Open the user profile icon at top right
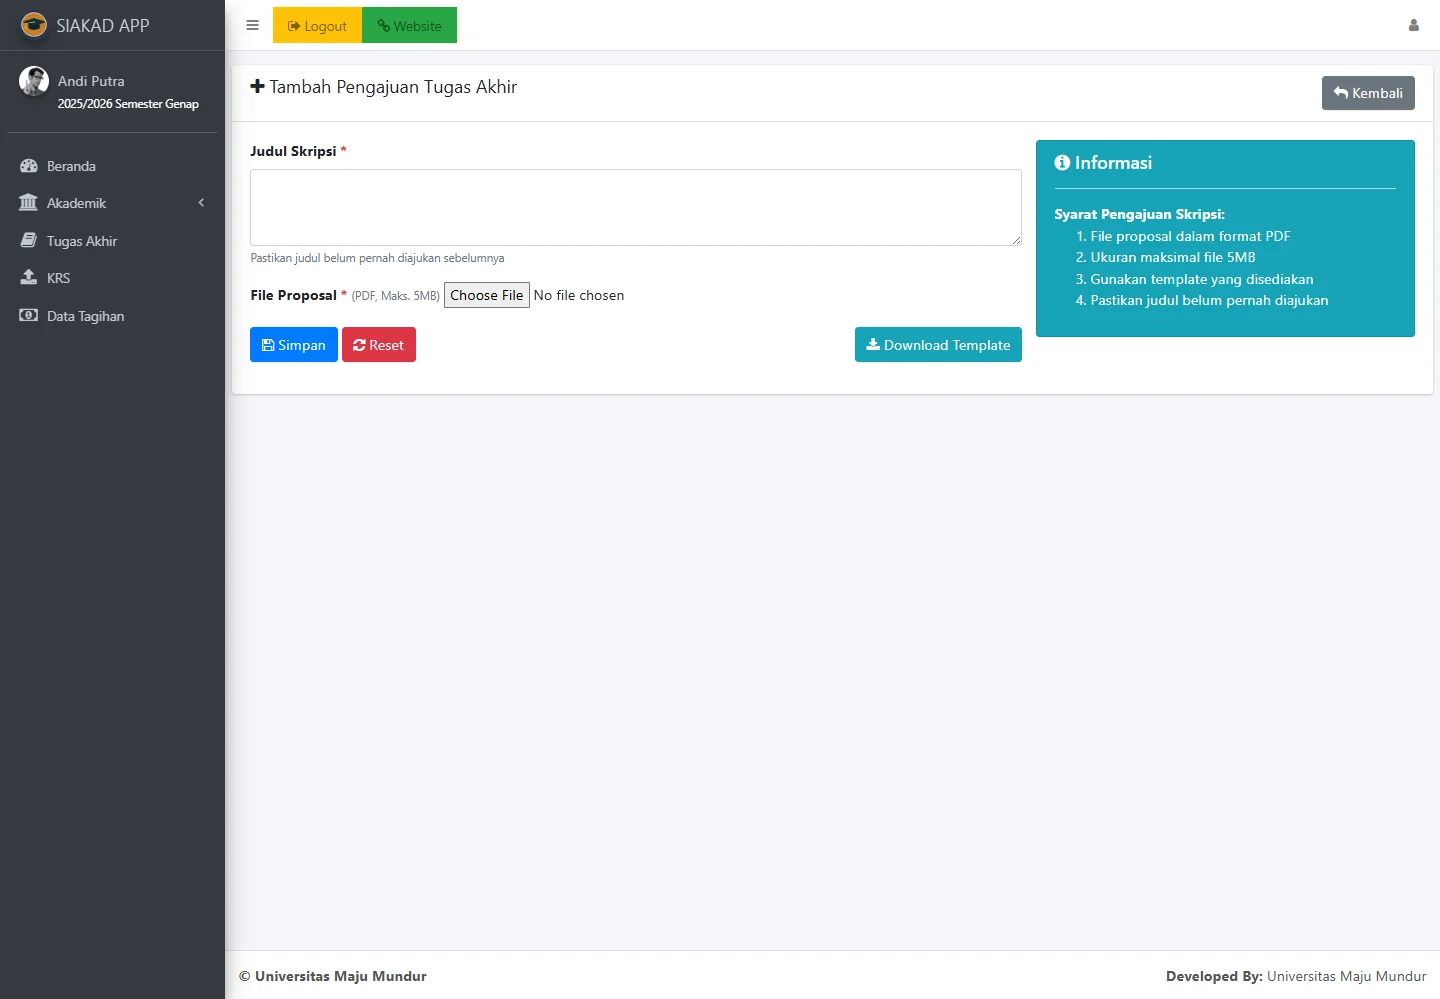The height and width of the screenshot is (999, 1440). 1413,25
